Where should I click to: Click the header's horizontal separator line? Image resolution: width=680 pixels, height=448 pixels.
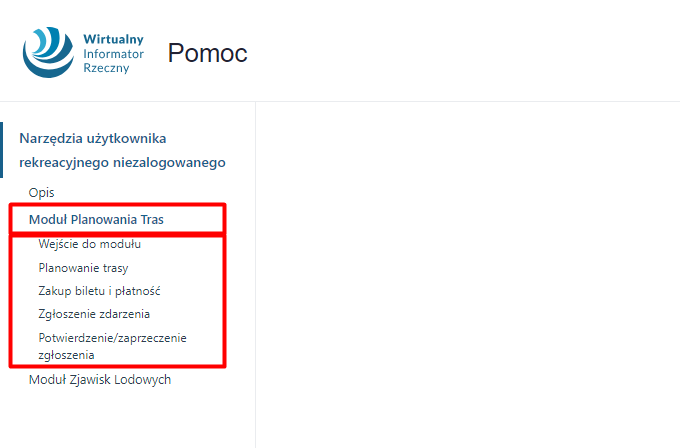340,101
